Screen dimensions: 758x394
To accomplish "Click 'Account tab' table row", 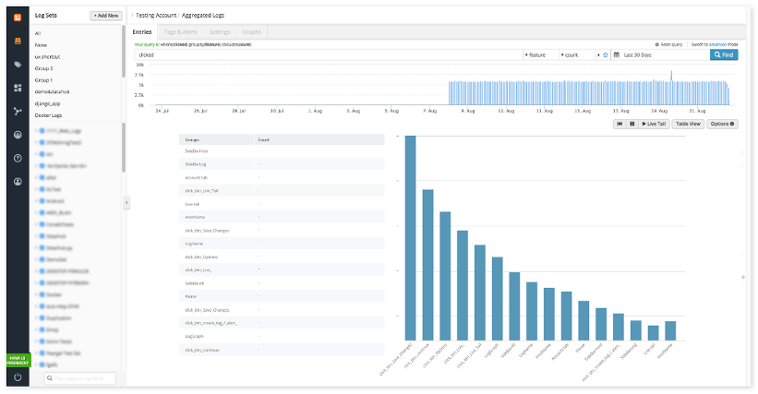I will pos(282,178).
